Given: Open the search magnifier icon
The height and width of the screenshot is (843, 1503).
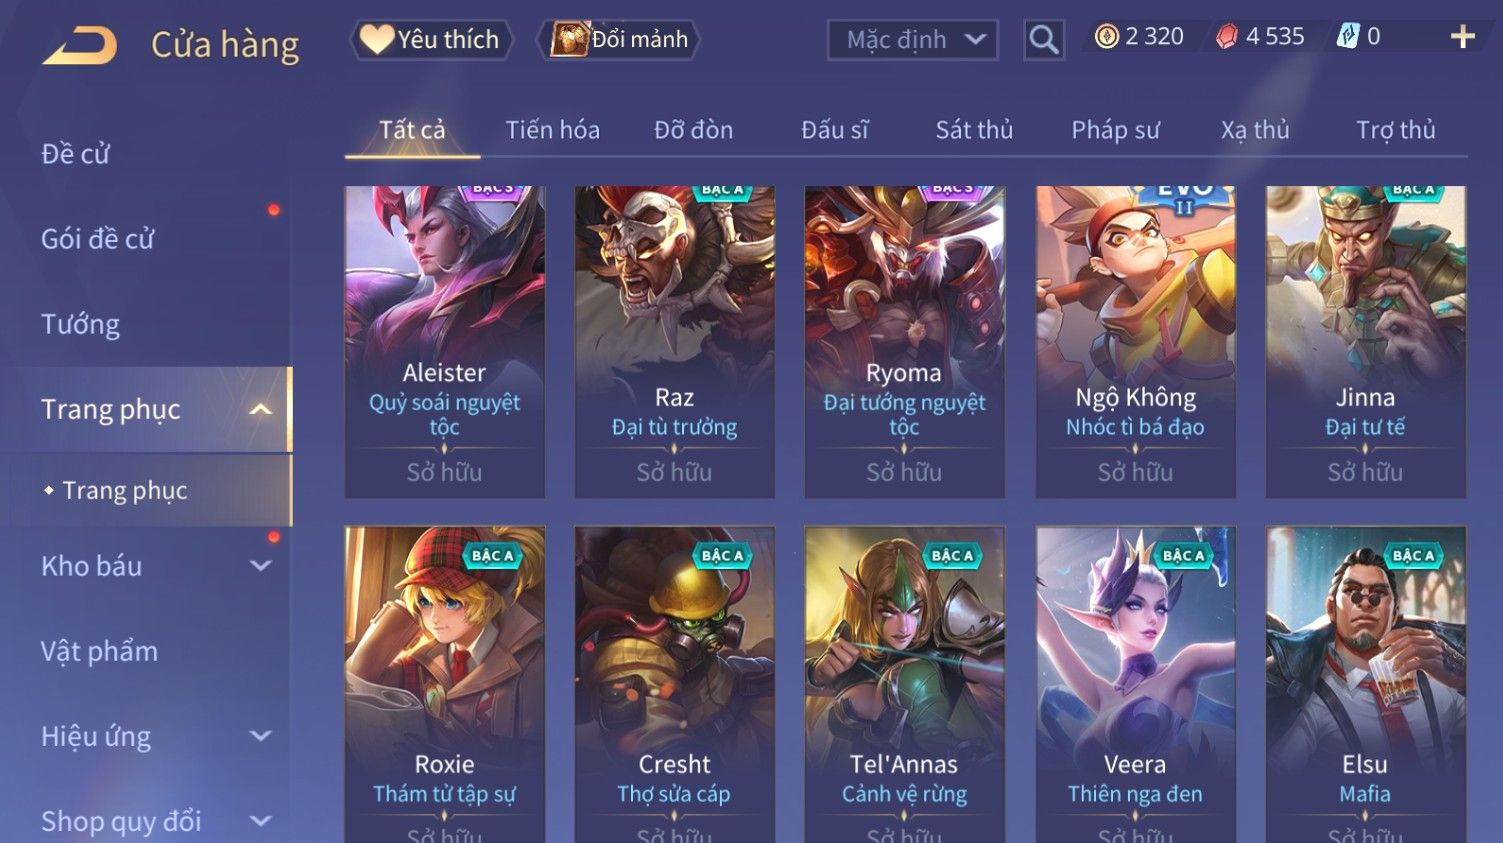Looking at the screenshot, I should pos(1043,40).
